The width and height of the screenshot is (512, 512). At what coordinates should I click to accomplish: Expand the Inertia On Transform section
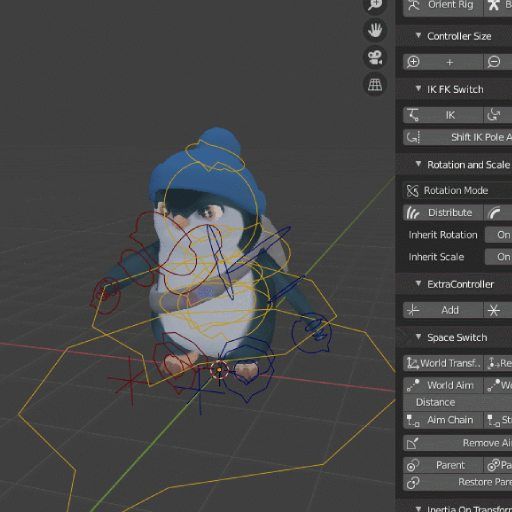click(418, 509)
